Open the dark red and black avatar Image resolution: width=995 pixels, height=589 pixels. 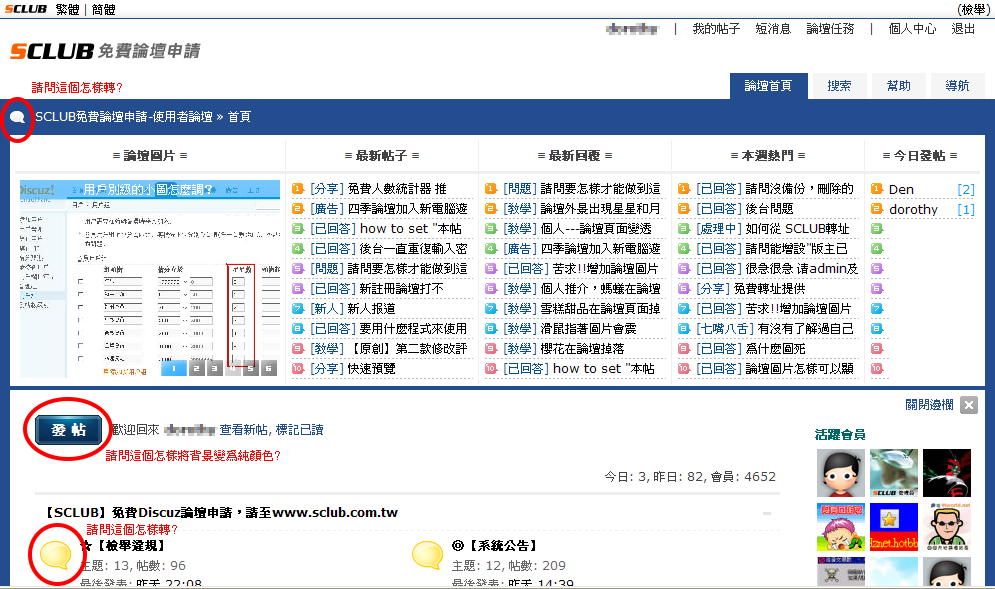(947, 473)
